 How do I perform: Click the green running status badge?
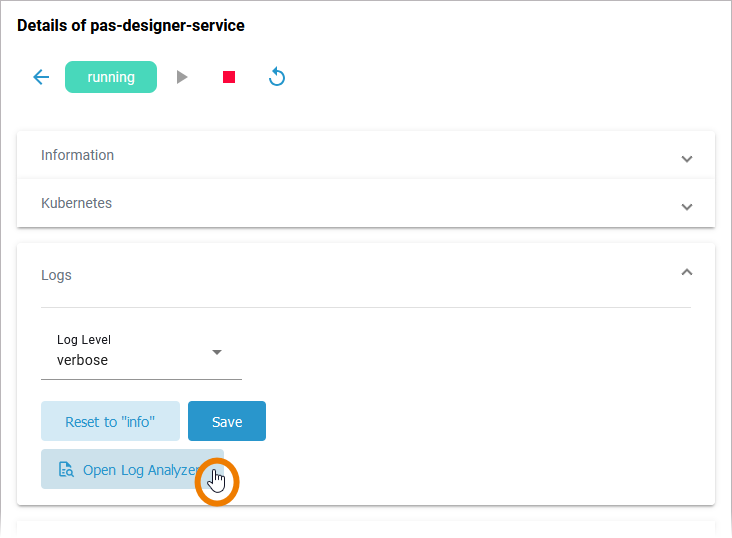coord(111,77)
